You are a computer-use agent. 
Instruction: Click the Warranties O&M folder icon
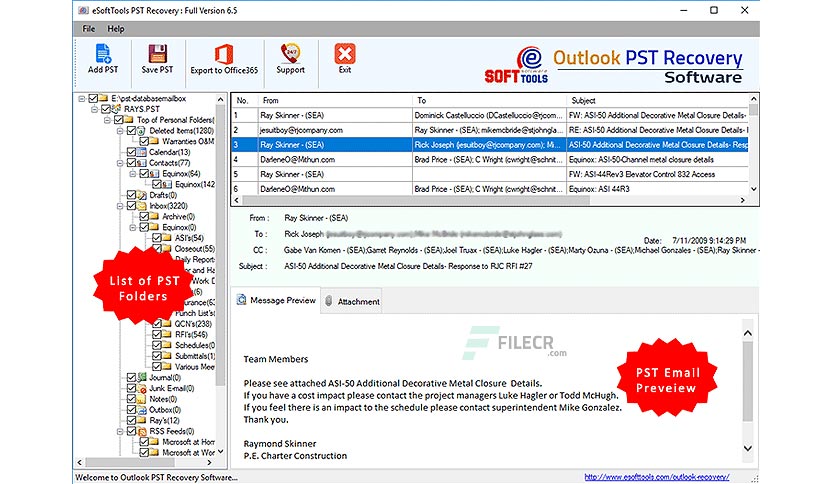coord(154,141)
